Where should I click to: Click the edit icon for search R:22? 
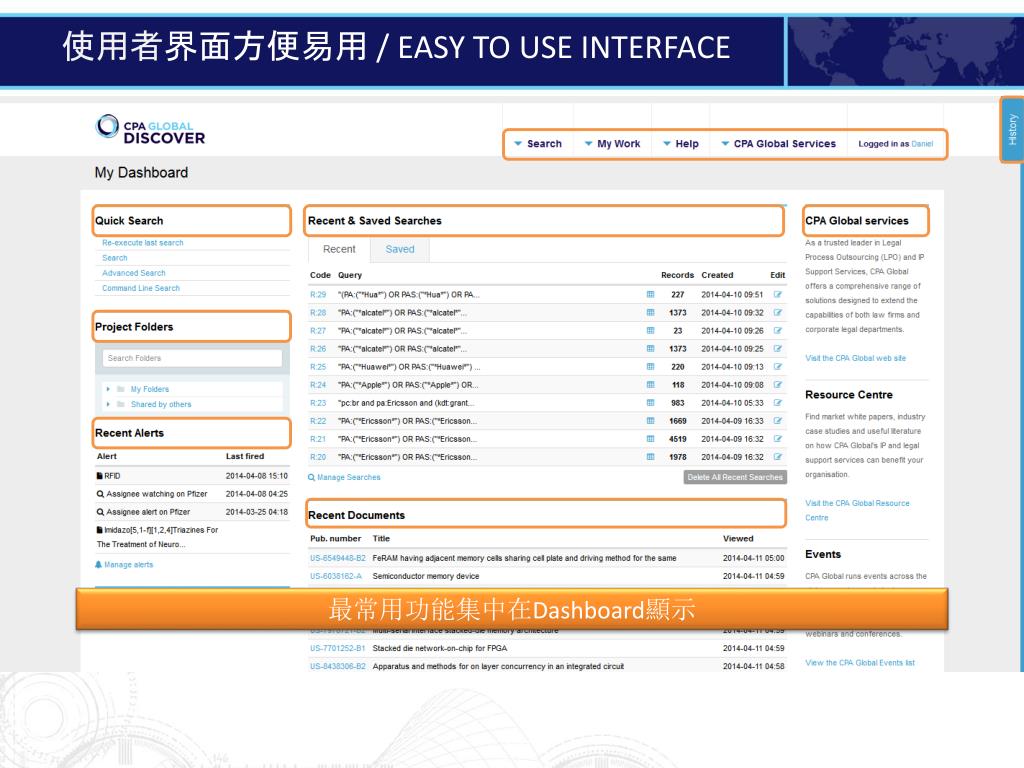(778, 421)
